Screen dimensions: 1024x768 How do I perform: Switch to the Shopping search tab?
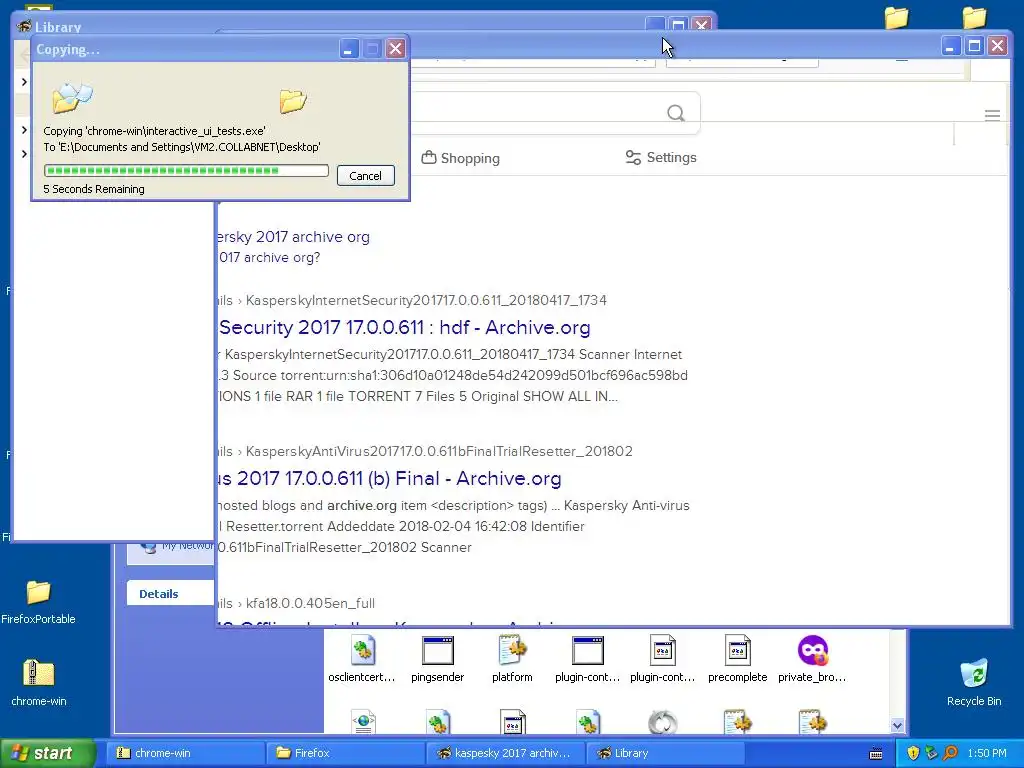[460, 158]
